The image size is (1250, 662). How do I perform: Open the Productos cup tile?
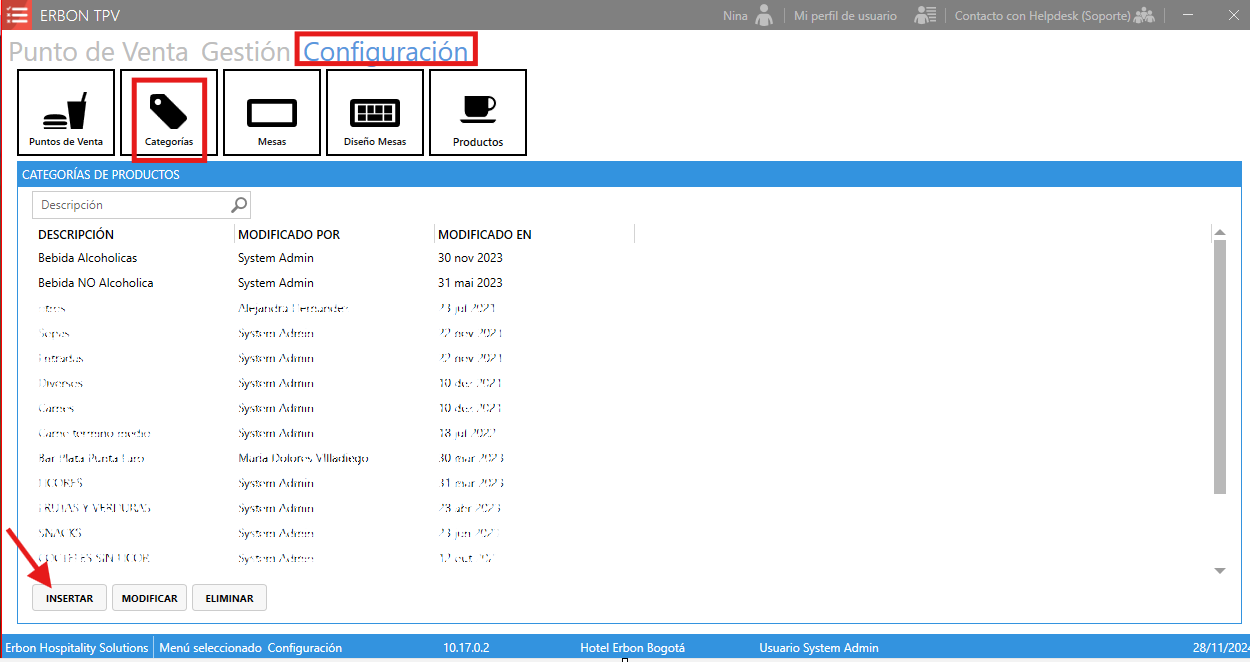pos(478,113)
